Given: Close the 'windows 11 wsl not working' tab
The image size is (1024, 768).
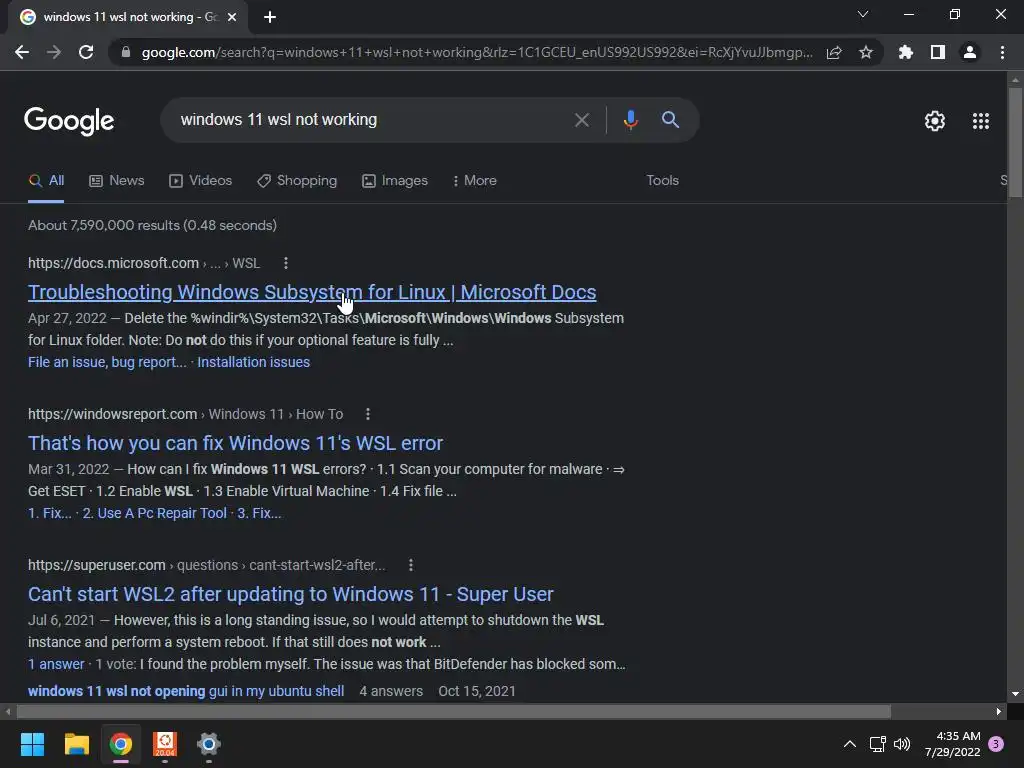Looking at the screenshot, I should tap(232, 17).
